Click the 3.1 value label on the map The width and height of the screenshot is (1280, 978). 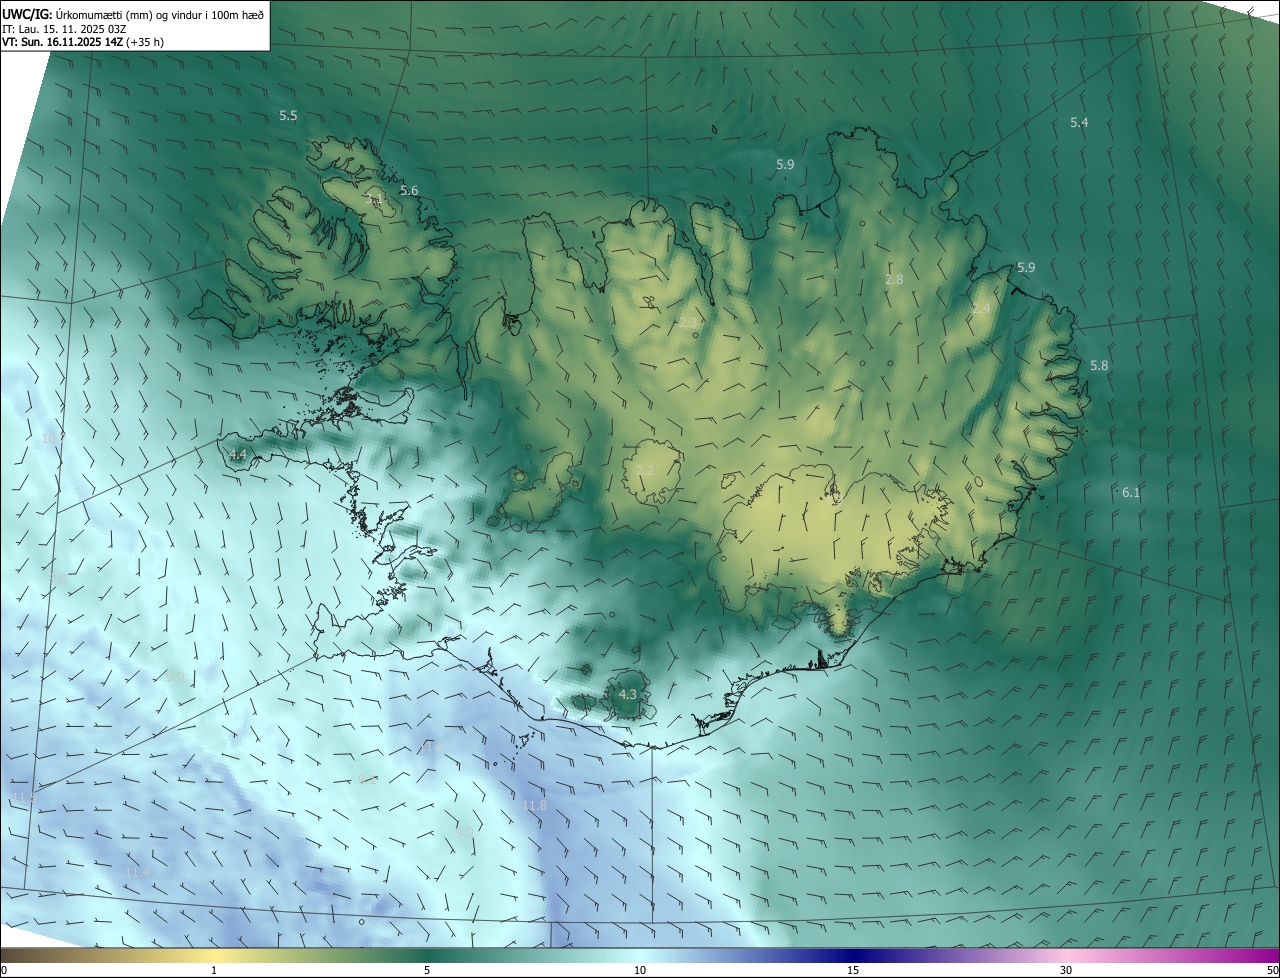(x=374, y=200)
